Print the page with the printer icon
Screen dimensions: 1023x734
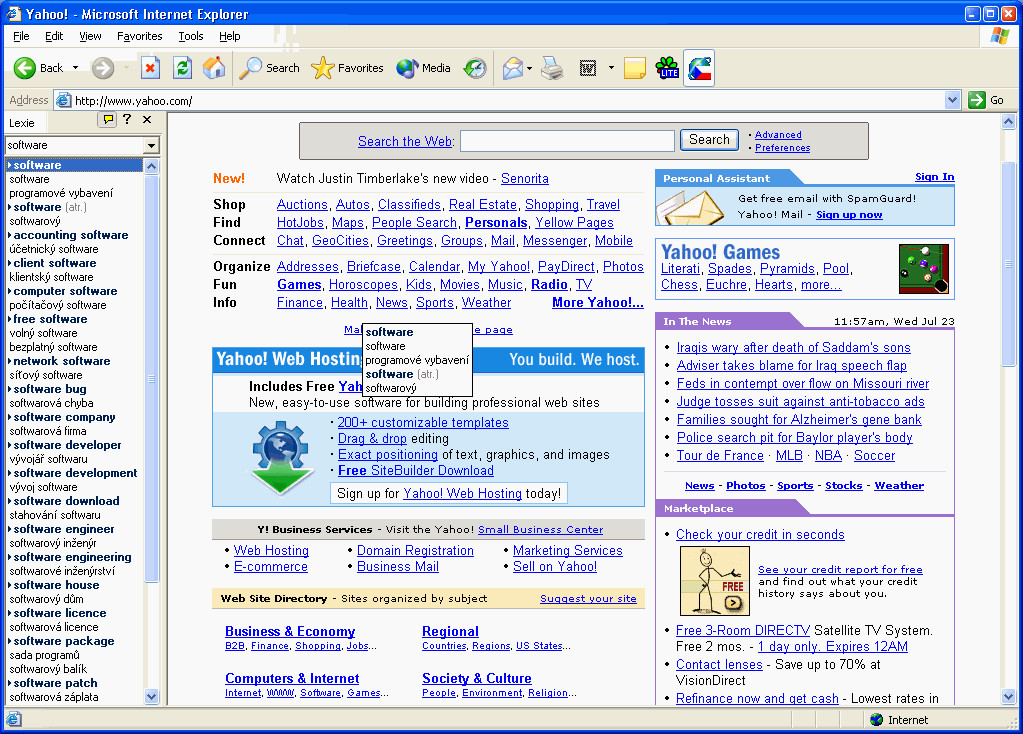[552, 68]
